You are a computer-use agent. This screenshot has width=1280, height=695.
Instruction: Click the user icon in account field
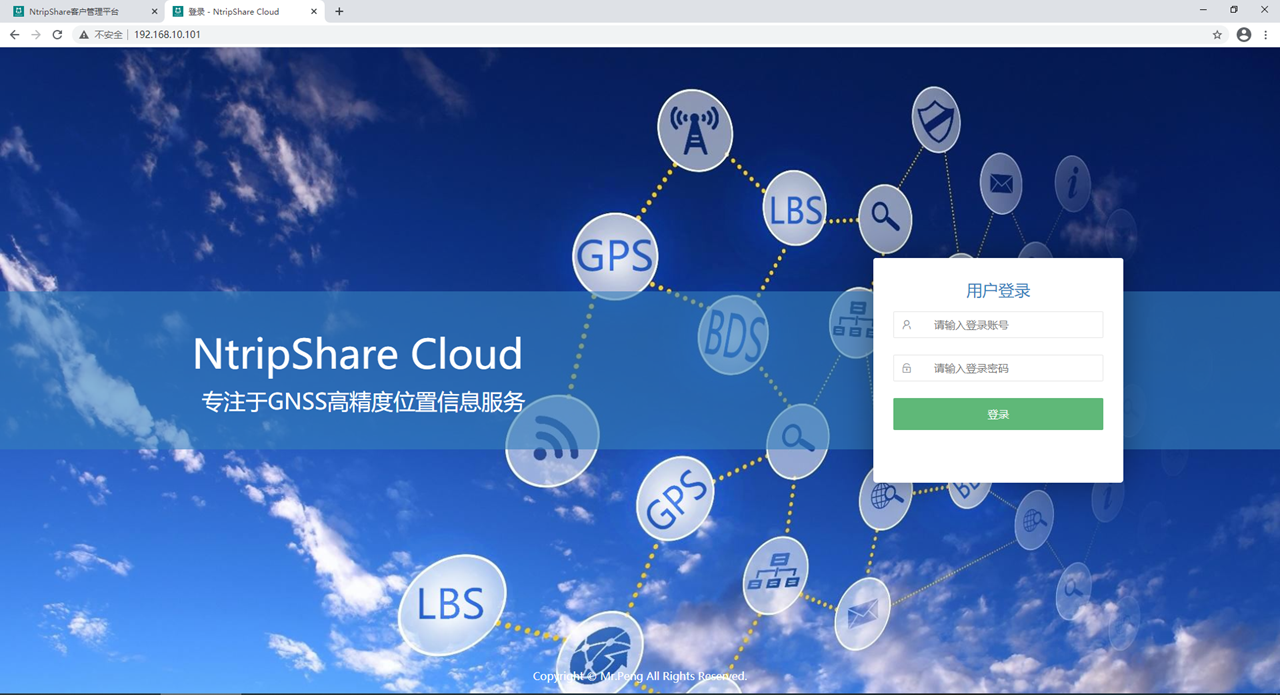(907, 325)
